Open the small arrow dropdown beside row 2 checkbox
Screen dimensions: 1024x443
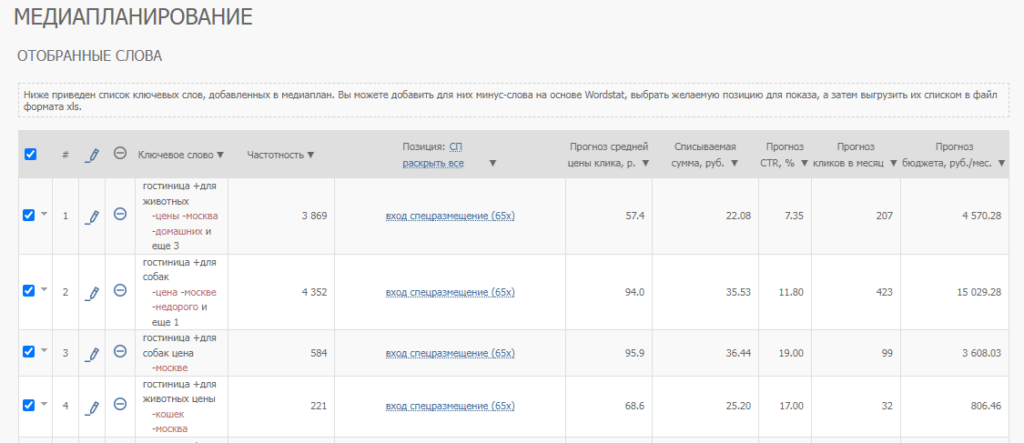coord(44,291)
